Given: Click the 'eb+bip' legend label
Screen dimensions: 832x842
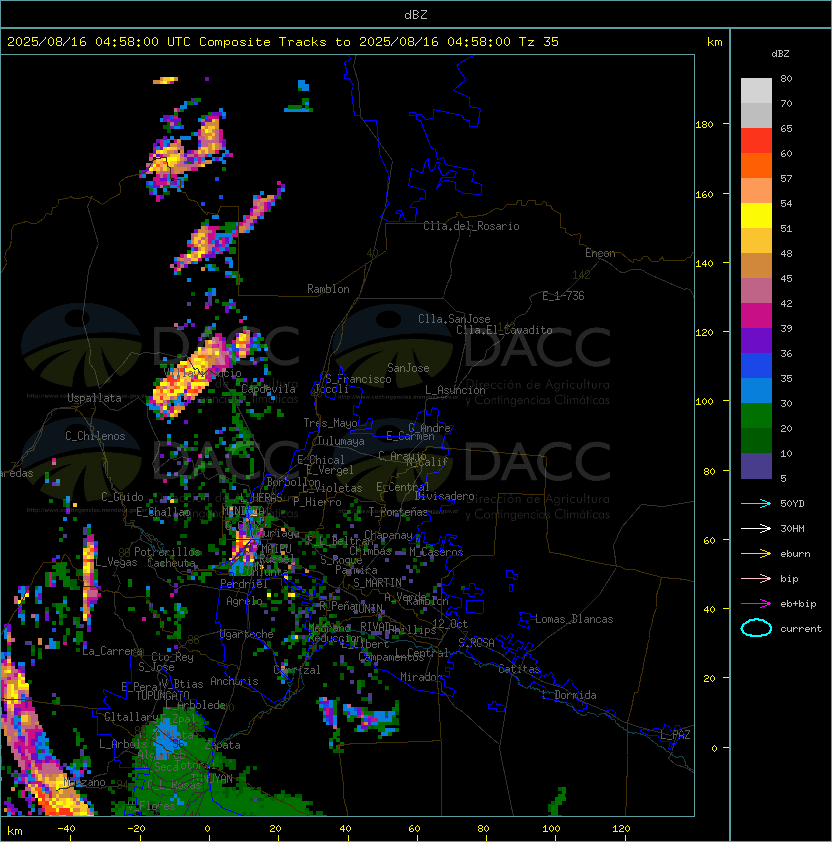Looking at the screenshot, I should click(x=798, y=604).
